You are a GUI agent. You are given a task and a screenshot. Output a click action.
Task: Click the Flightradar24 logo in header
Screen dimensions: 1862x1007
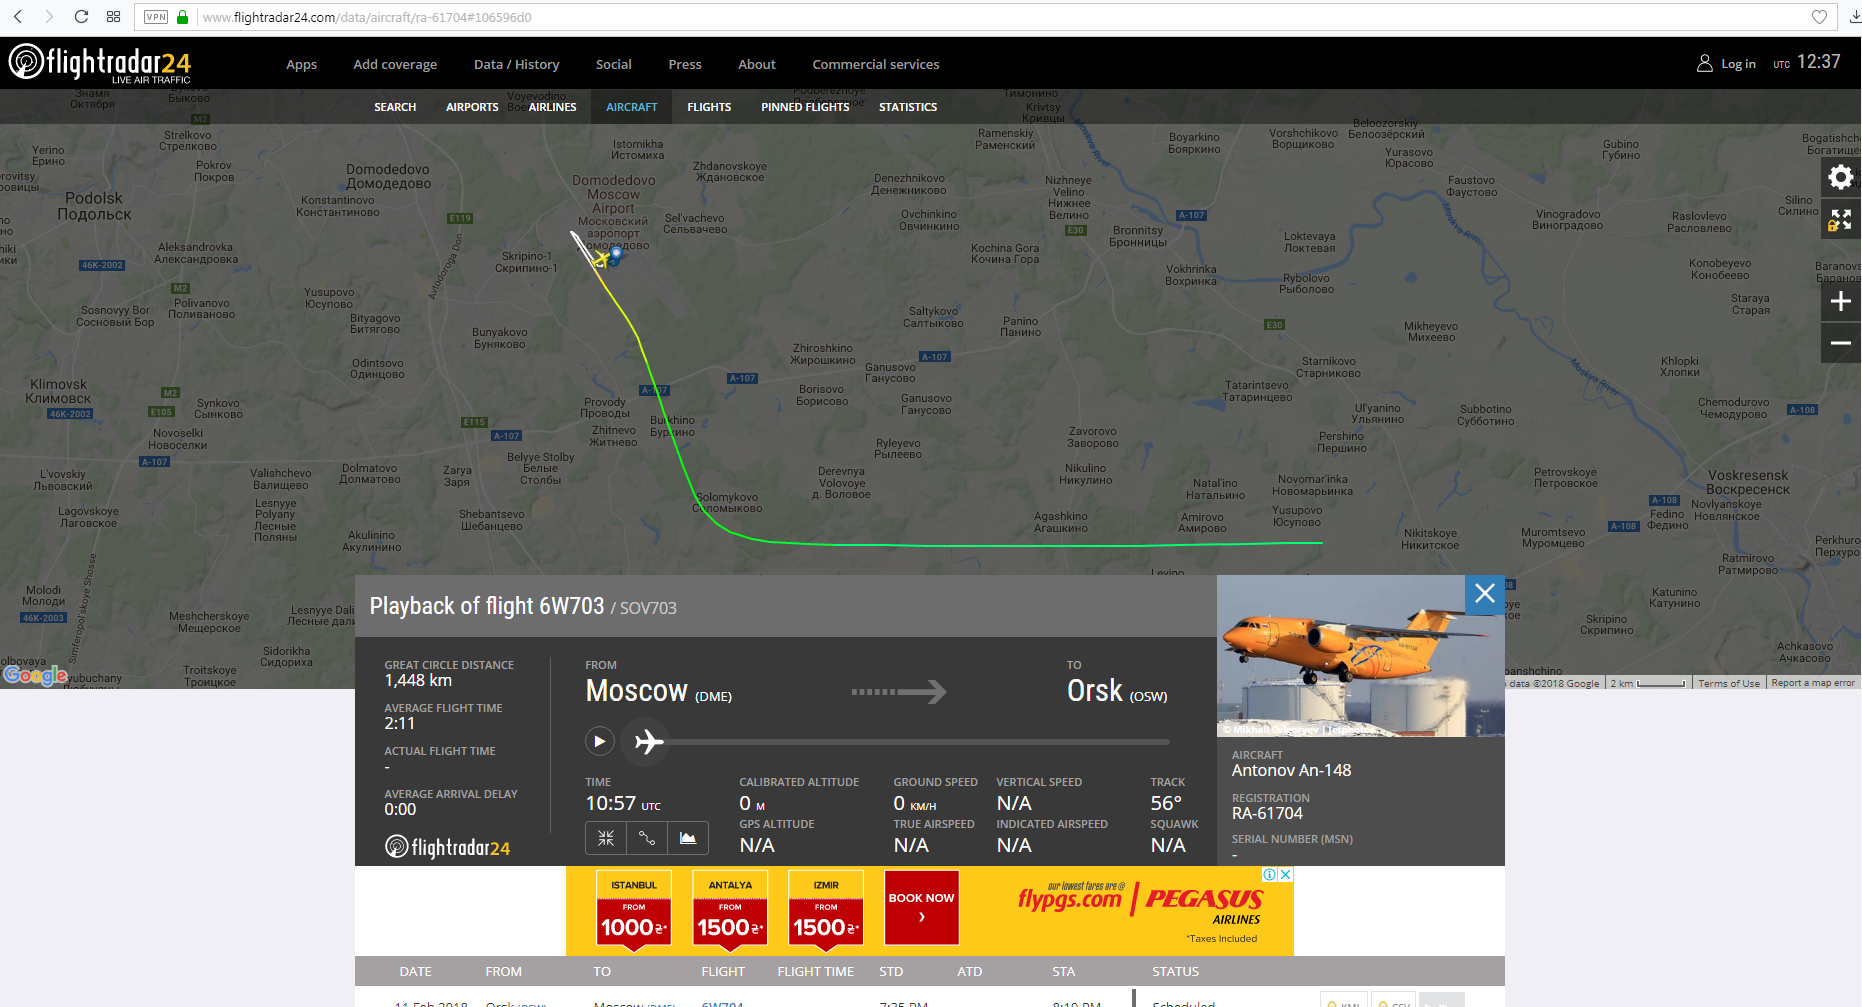[x=100, y=63]
